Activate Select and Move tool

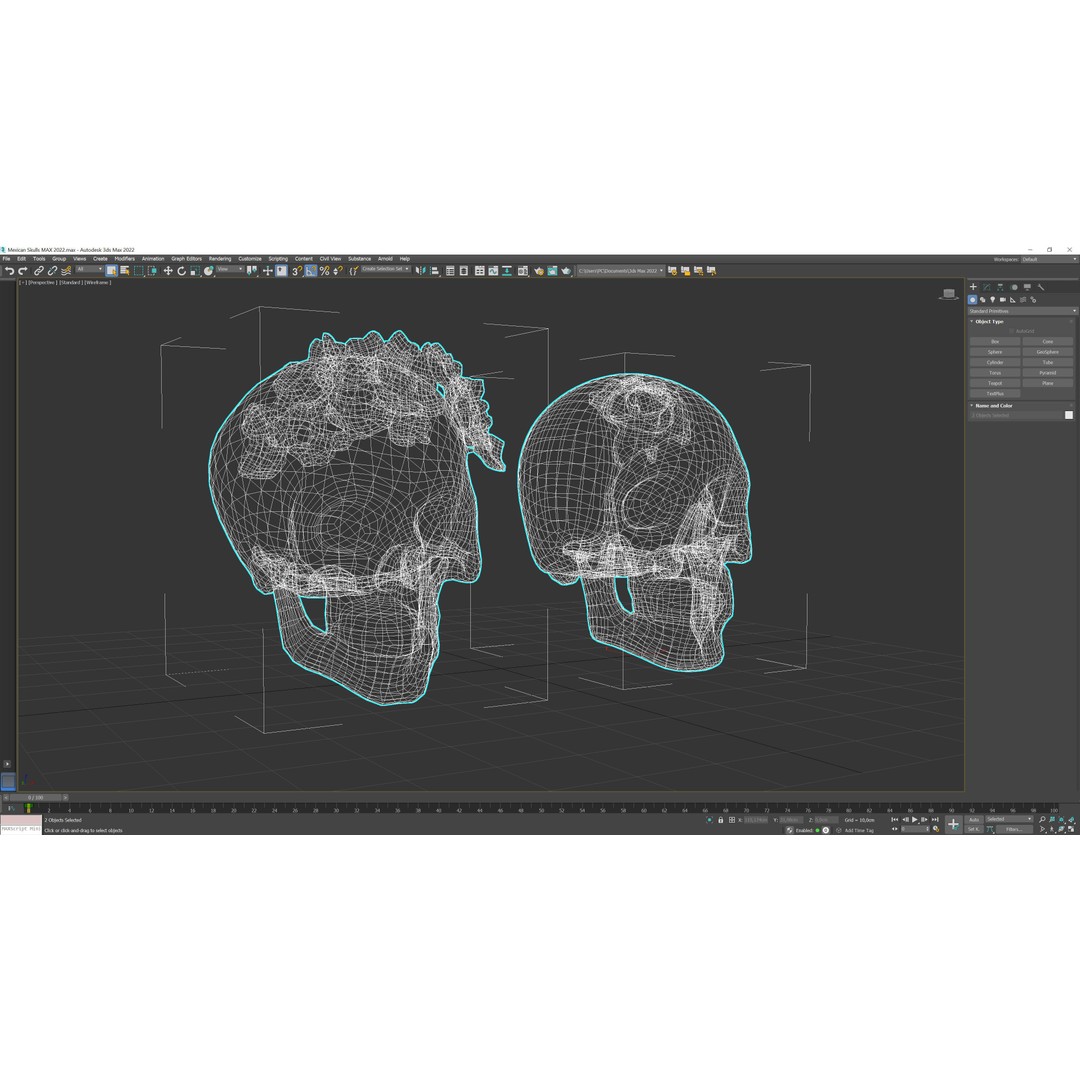[x=168, y=271]
